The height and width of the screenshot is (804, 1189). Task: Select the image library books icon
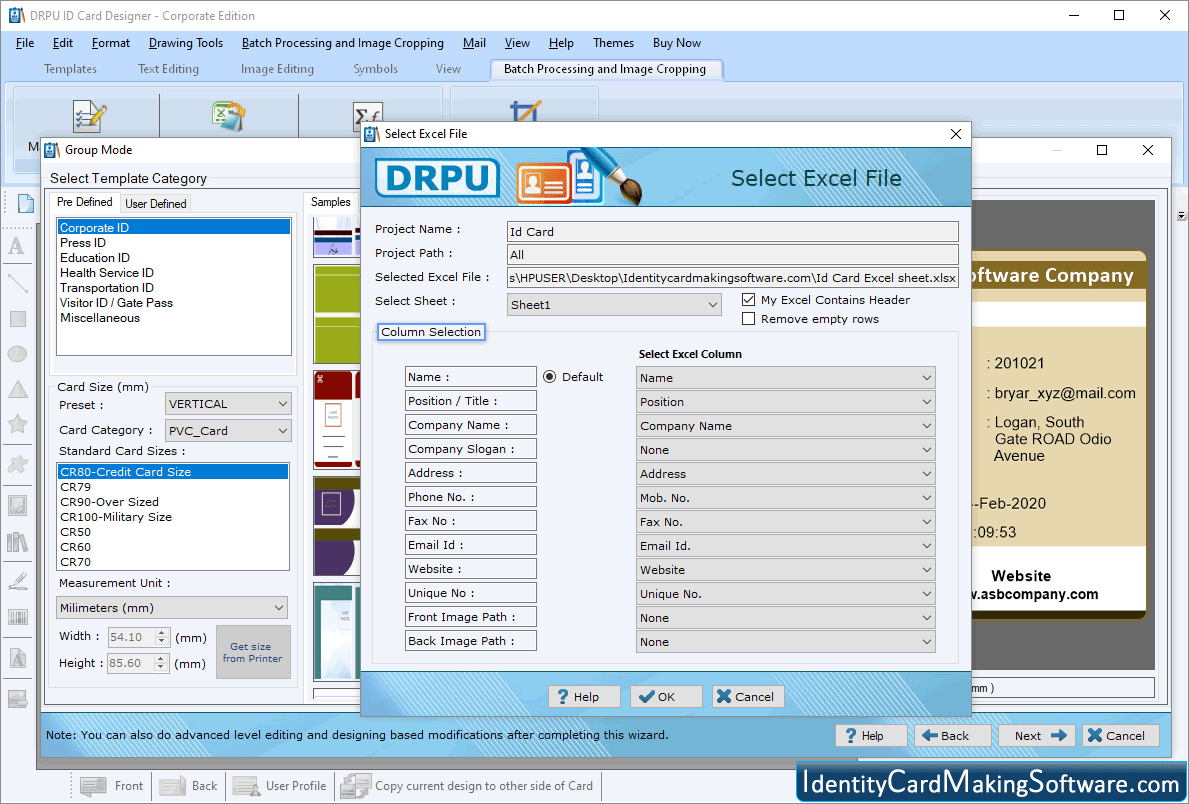pyautogui.click(x=17, y=542)
